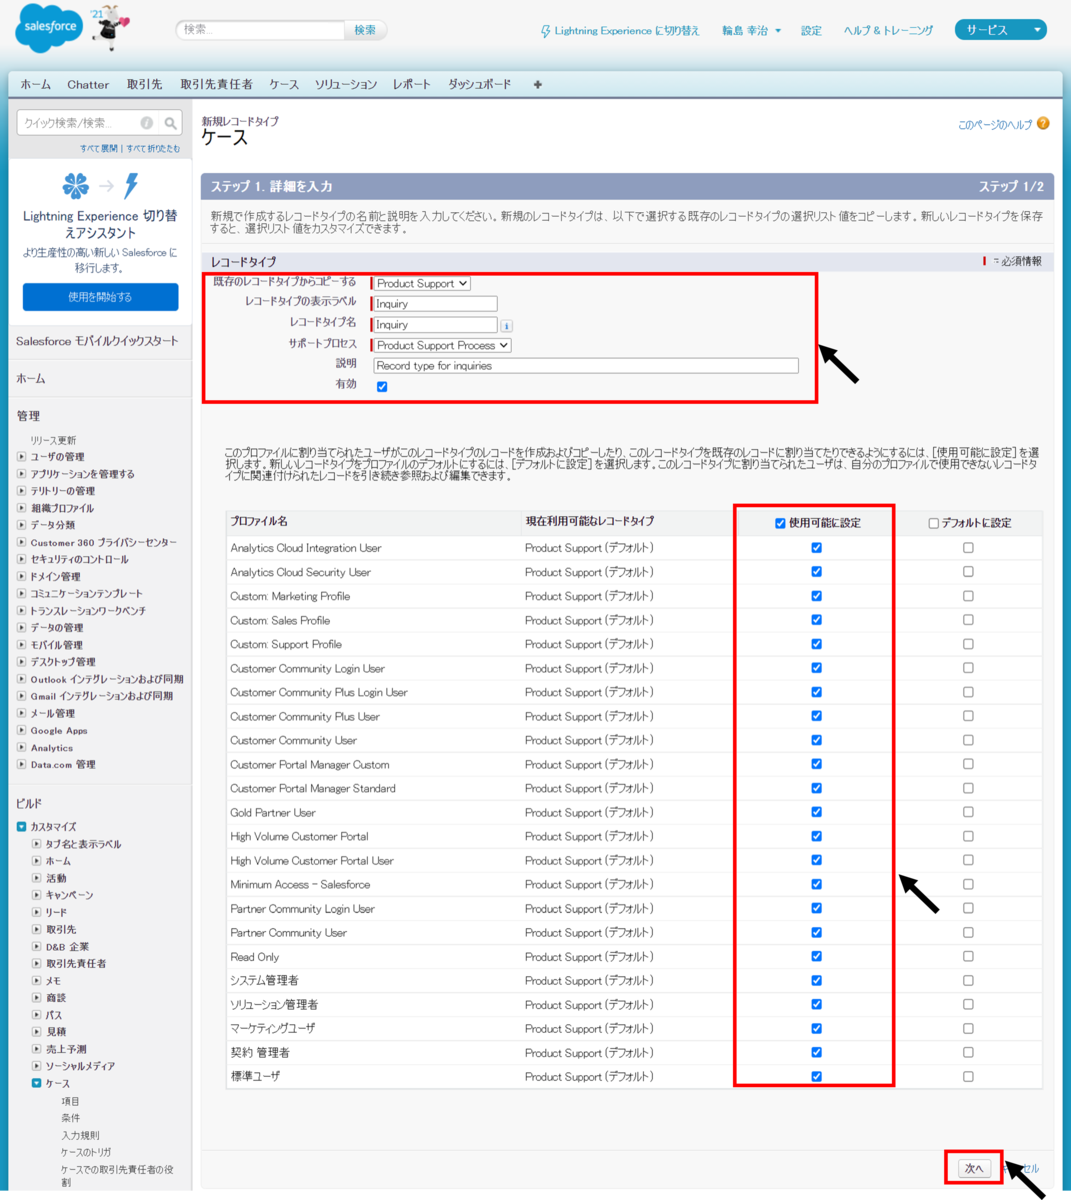Open the レポート tab

pos(412,85)
